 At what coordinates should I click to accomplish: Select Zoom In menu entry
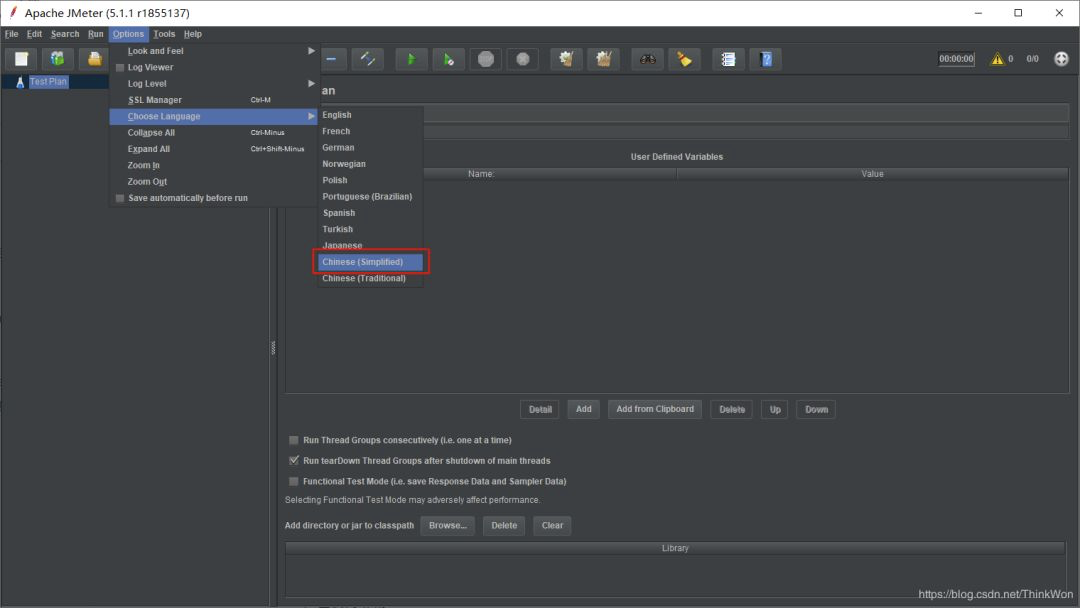pyautogui.click(x=214, y=165)
